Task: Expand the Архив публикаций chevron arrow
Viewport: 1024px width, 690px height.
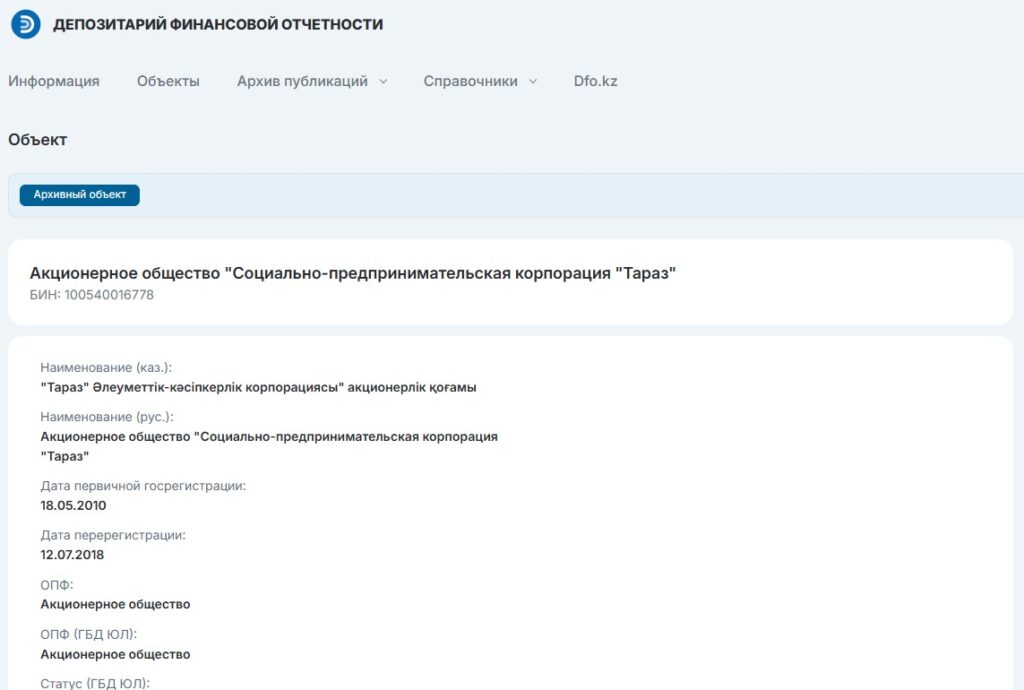Action: click(383, 82)
